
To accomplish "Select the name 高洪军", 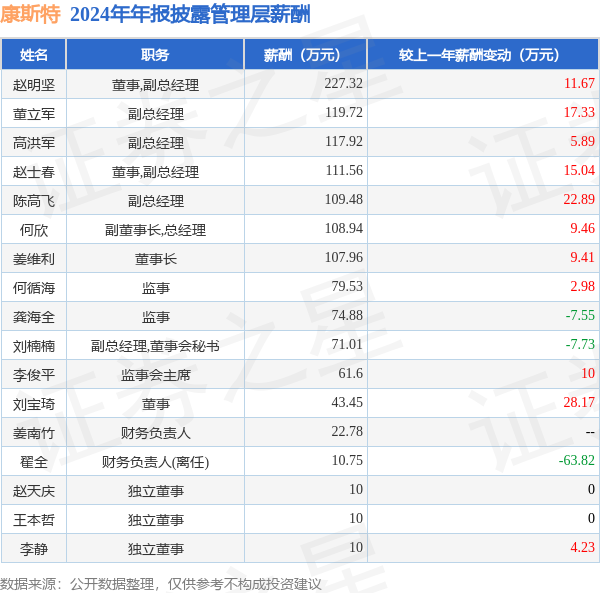I will coord(34,143).
